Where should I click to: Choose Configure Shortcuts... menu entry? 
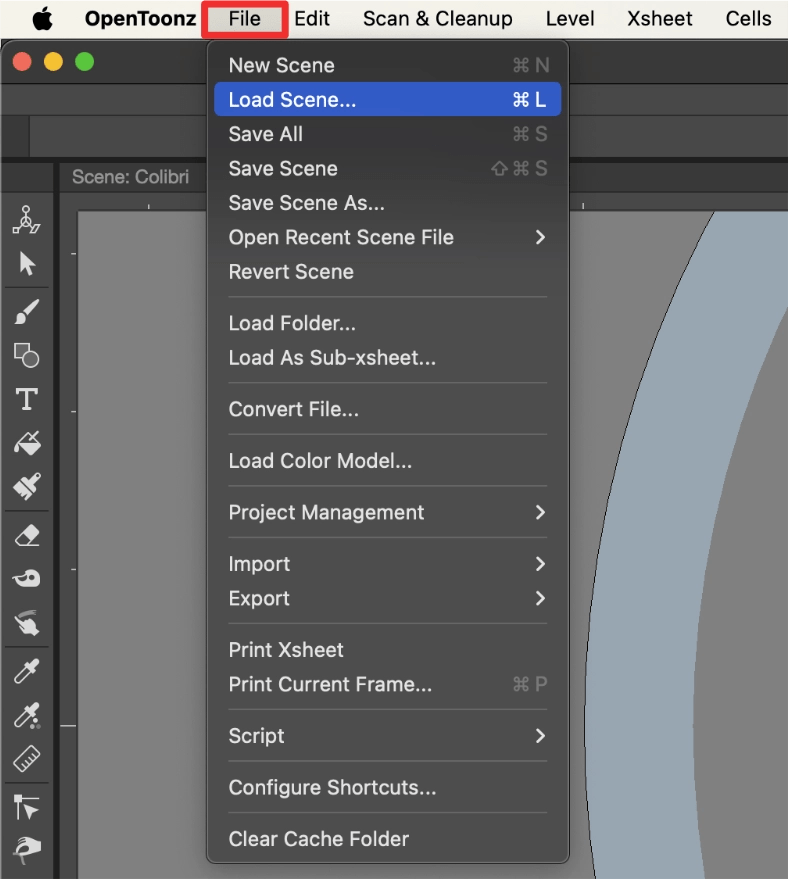click(387, 787)
